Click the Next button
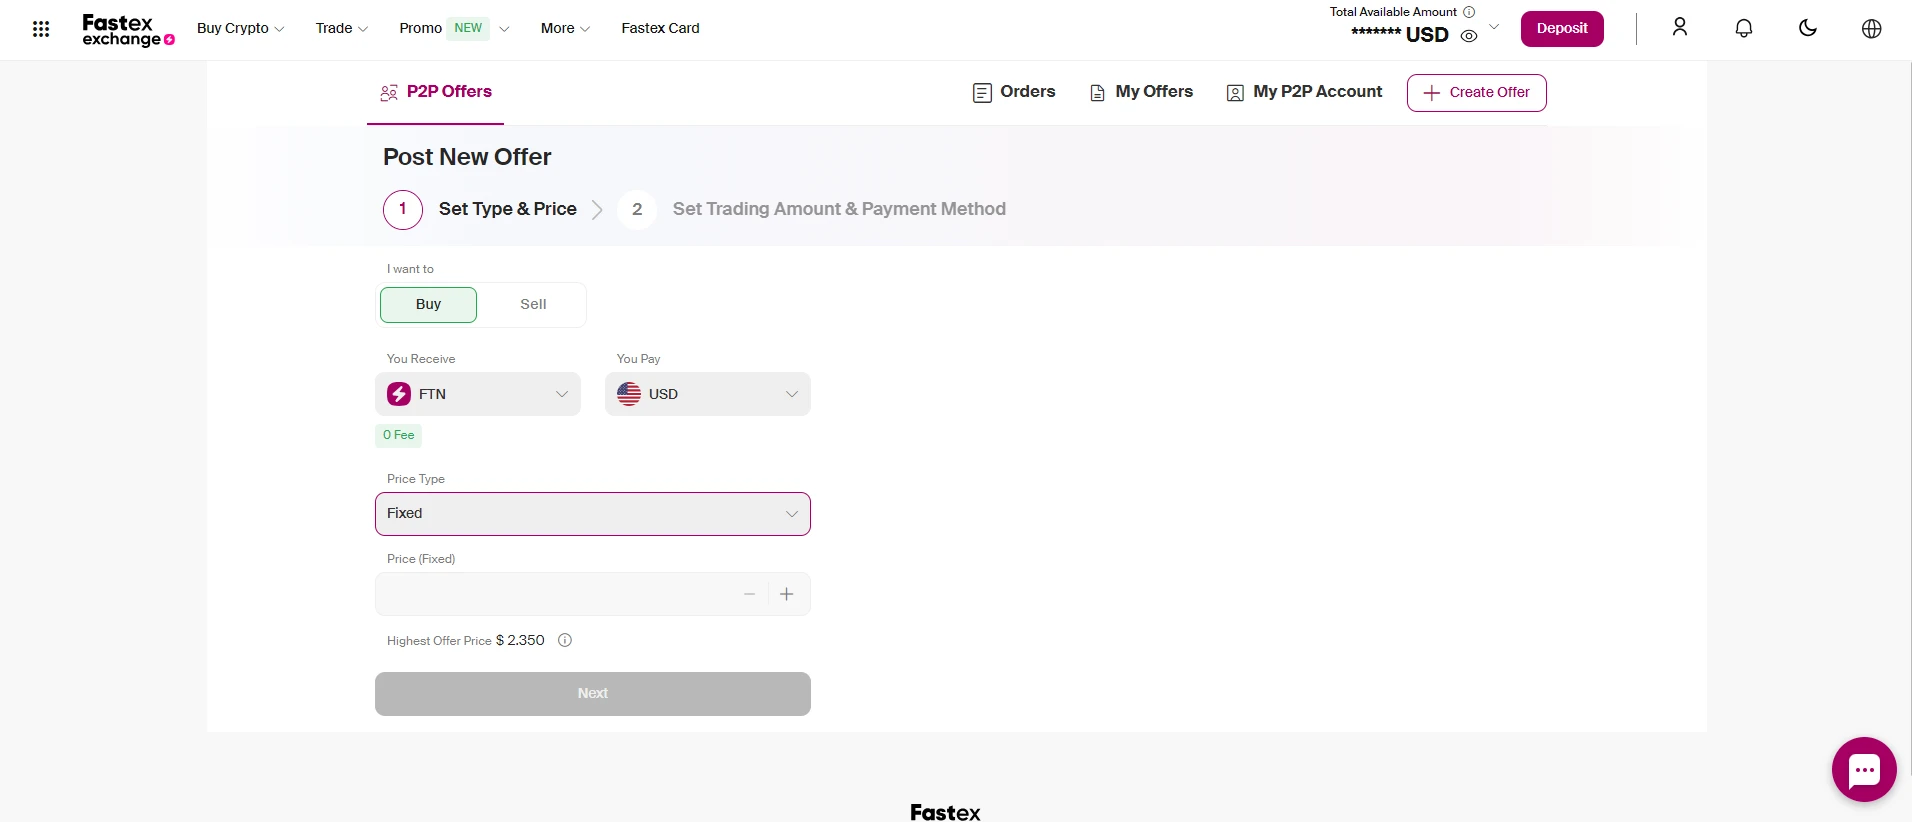This screenshot has height=822, width=1912. click(593, 694)
